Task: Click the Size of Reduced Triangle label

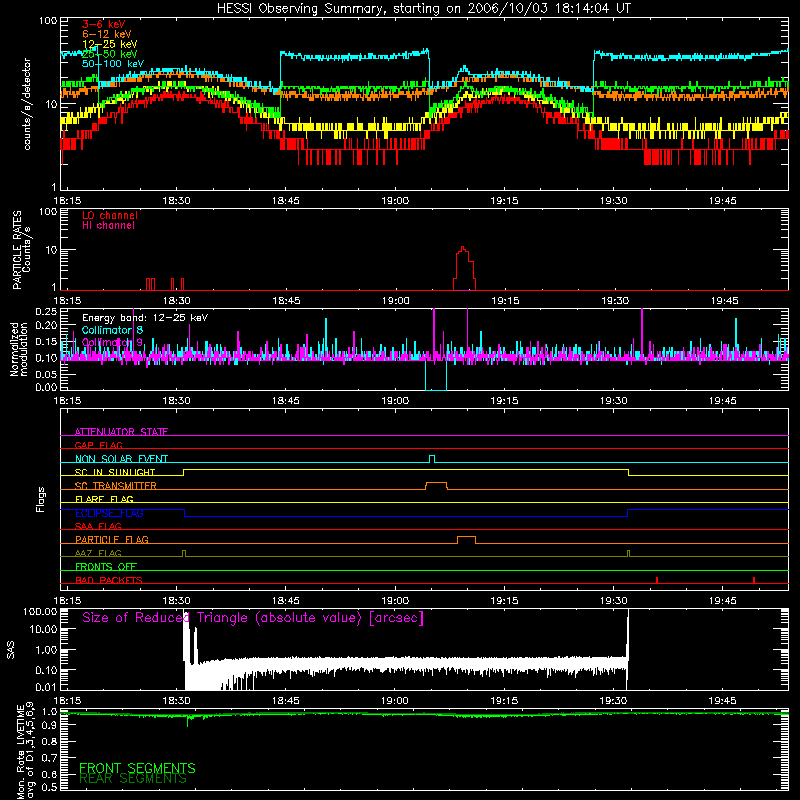Action: [x=253, y=618]
